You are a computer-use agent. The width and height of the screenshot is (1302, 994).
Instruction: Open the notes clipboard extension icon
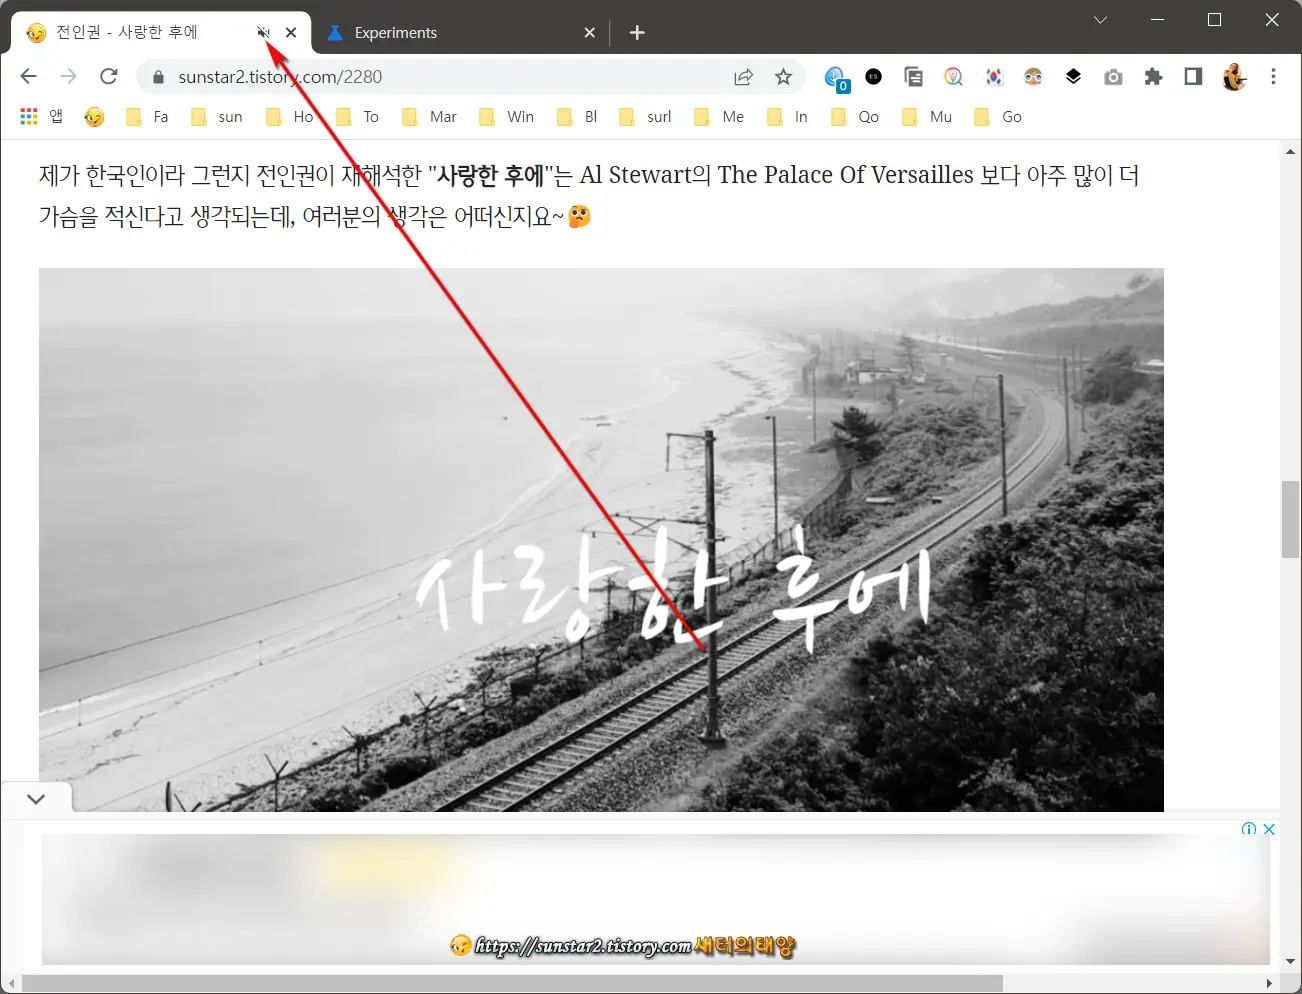(x=913, y=77)
